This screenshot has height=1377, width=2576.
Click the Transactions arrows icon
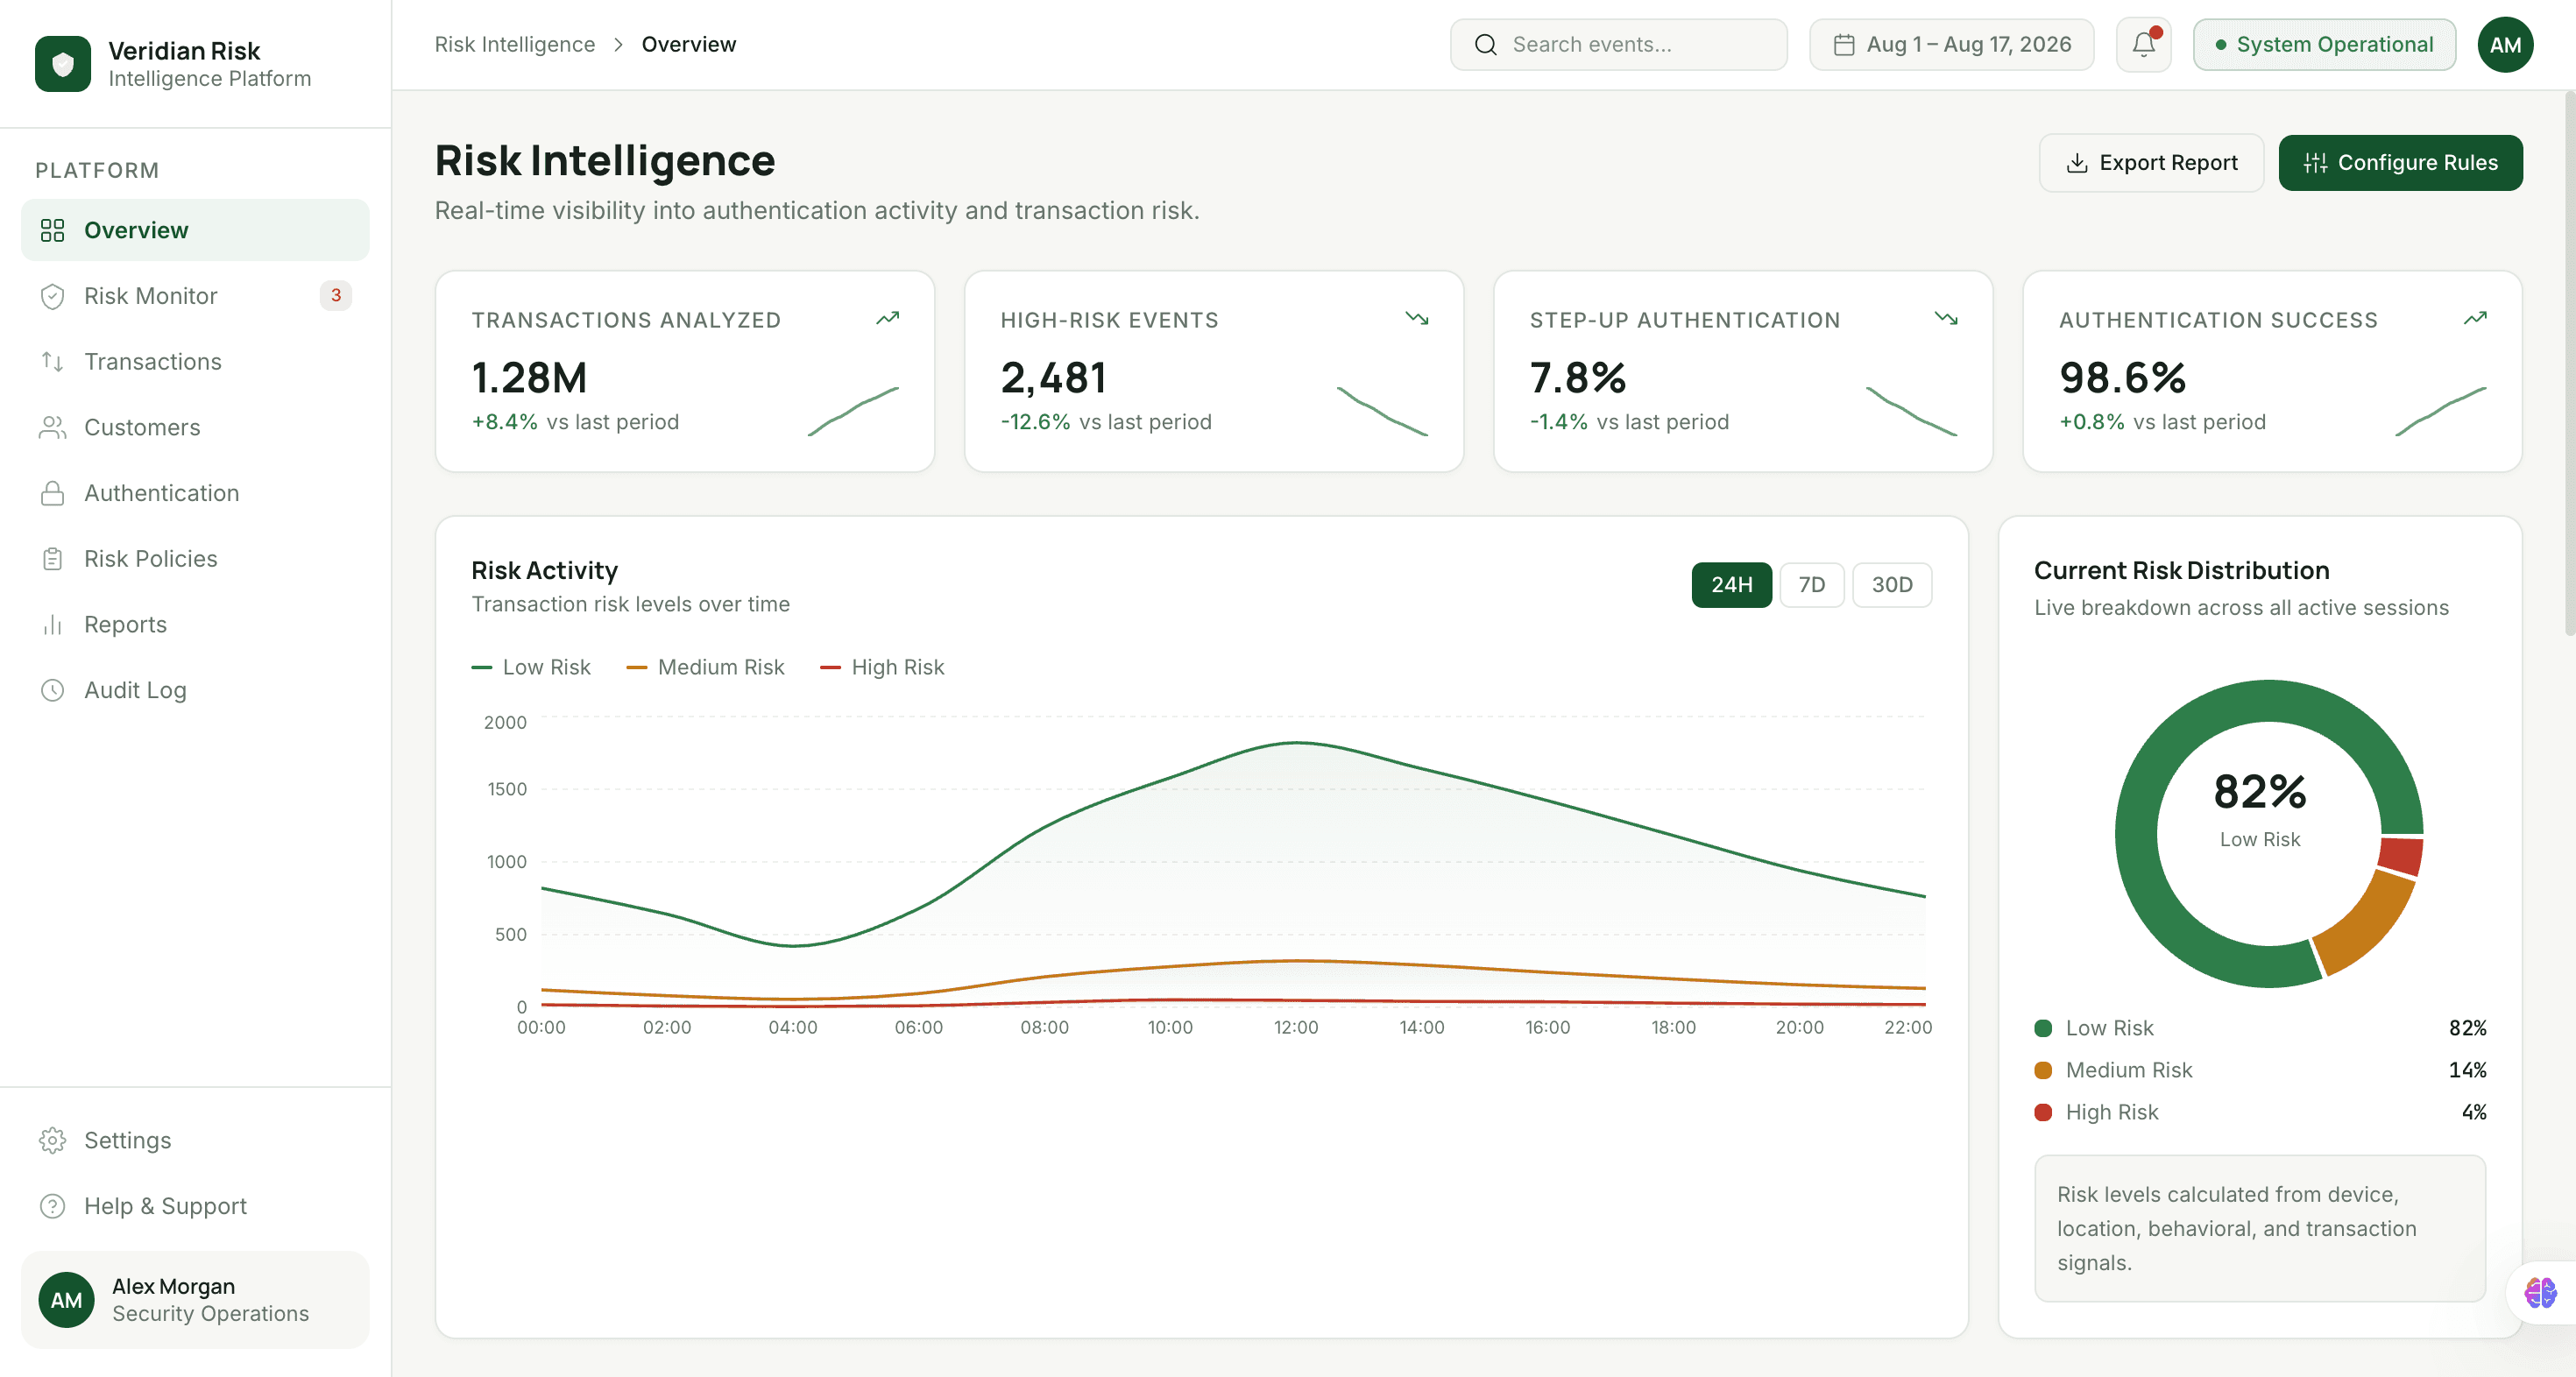[x=52, y=362]
